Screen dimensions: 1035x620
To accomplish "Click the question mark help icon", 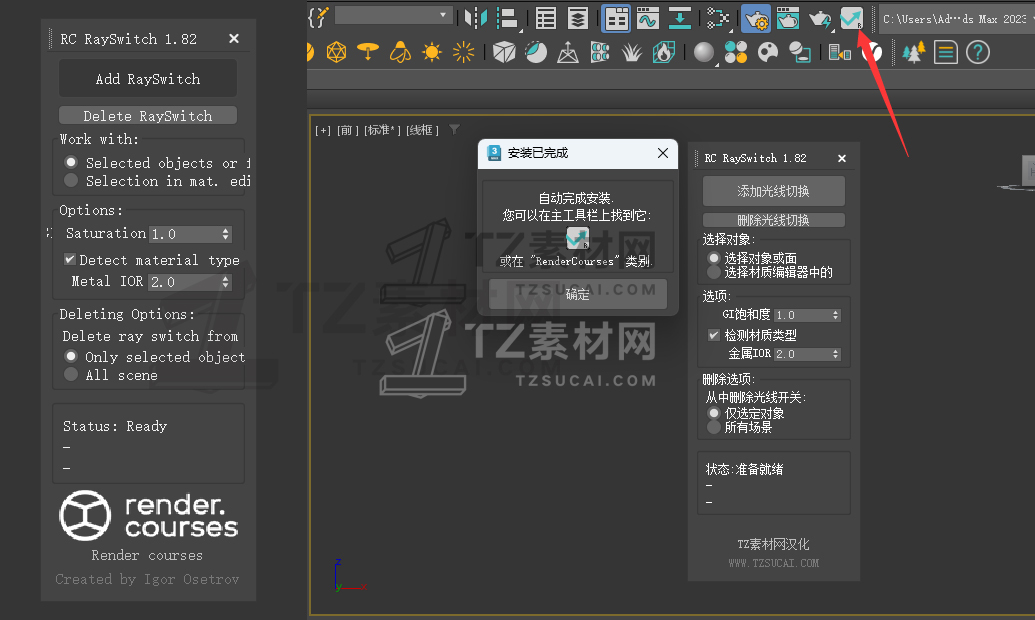I will (x=978, y=52).
